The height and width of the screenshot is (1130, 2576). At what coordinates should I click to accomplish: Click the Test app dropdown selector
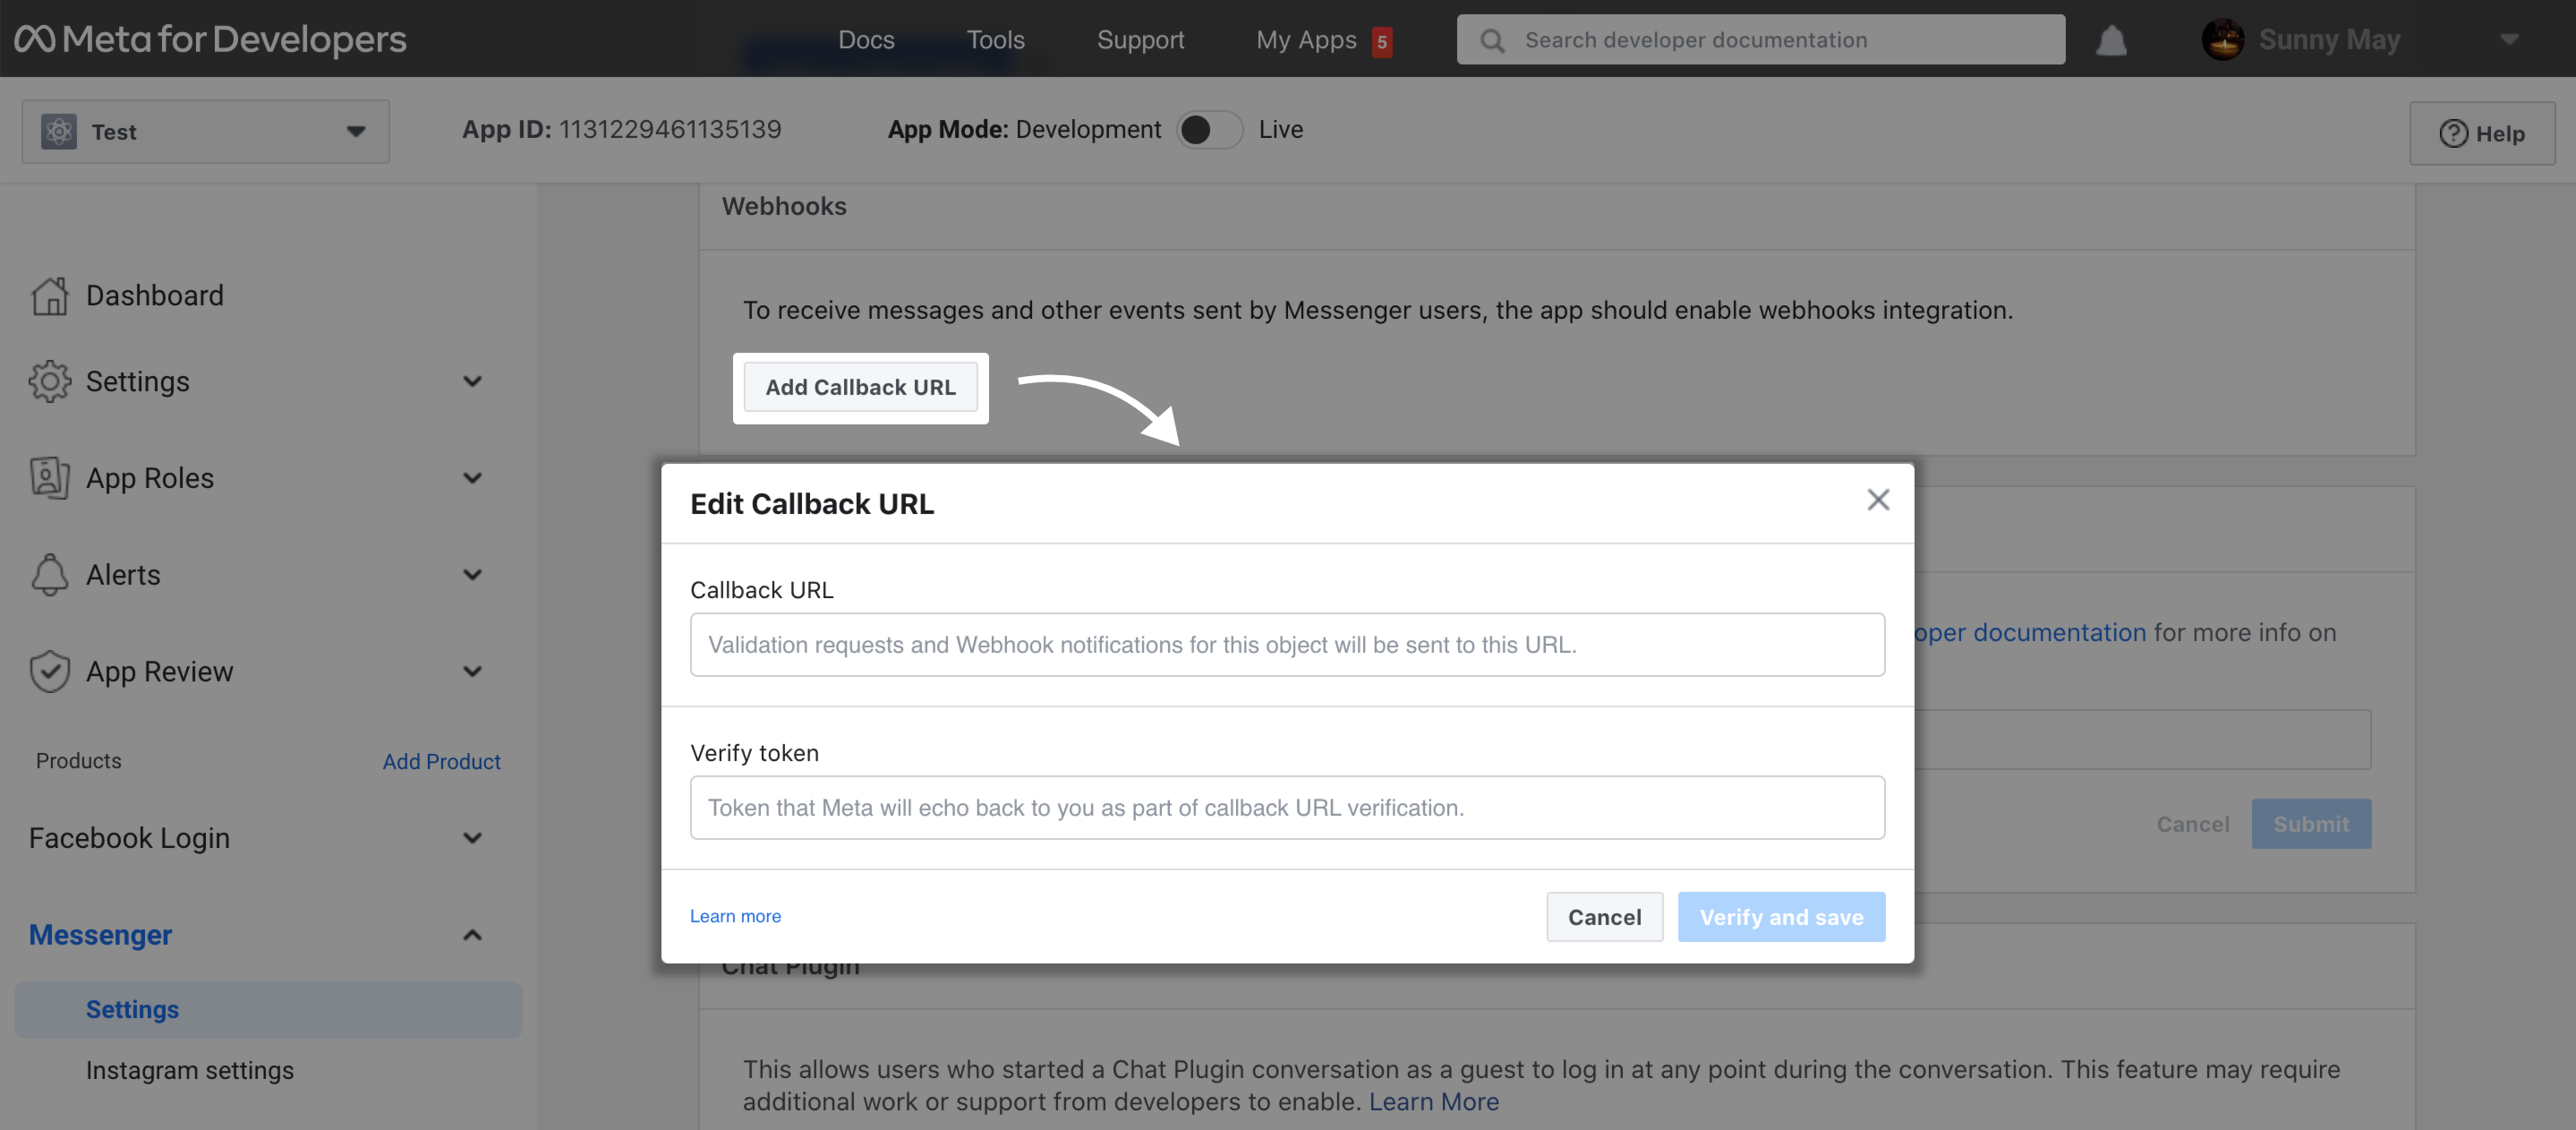click(x=205, y=130)
